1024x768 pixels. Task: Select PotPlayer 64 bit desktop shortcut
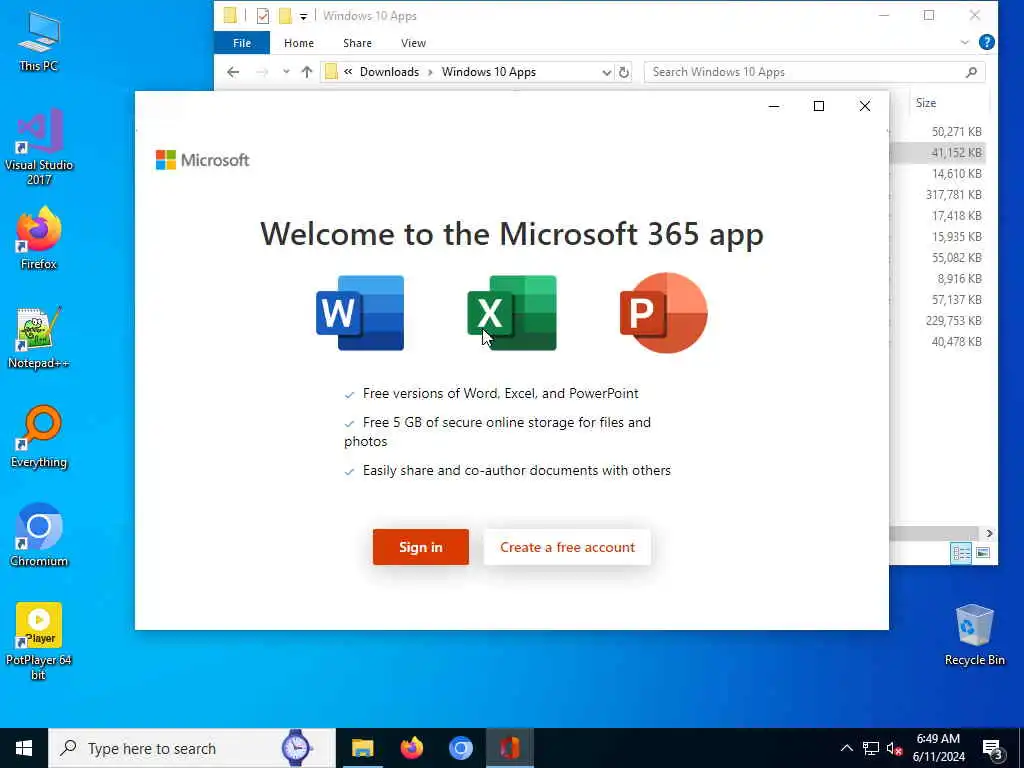point(39,641)
